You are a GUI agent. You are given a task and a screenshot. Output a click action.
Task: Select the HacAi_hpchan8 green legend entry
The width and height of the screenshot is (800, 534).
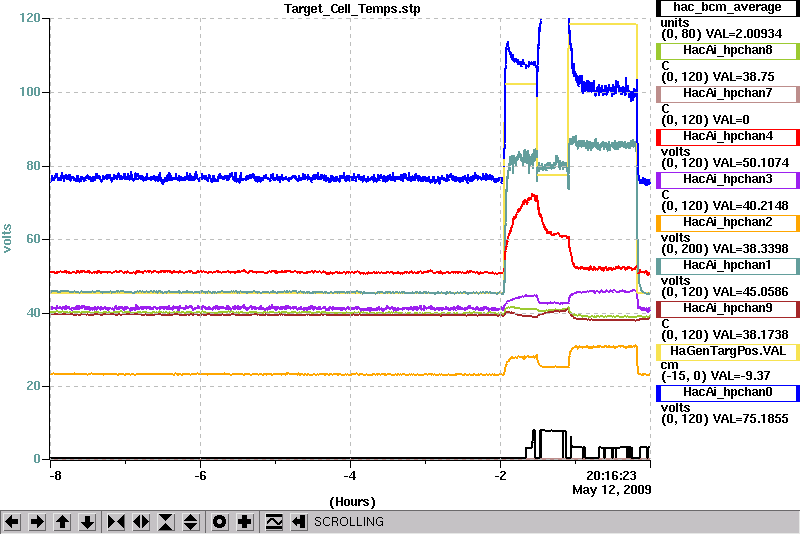tap(727, 50)
